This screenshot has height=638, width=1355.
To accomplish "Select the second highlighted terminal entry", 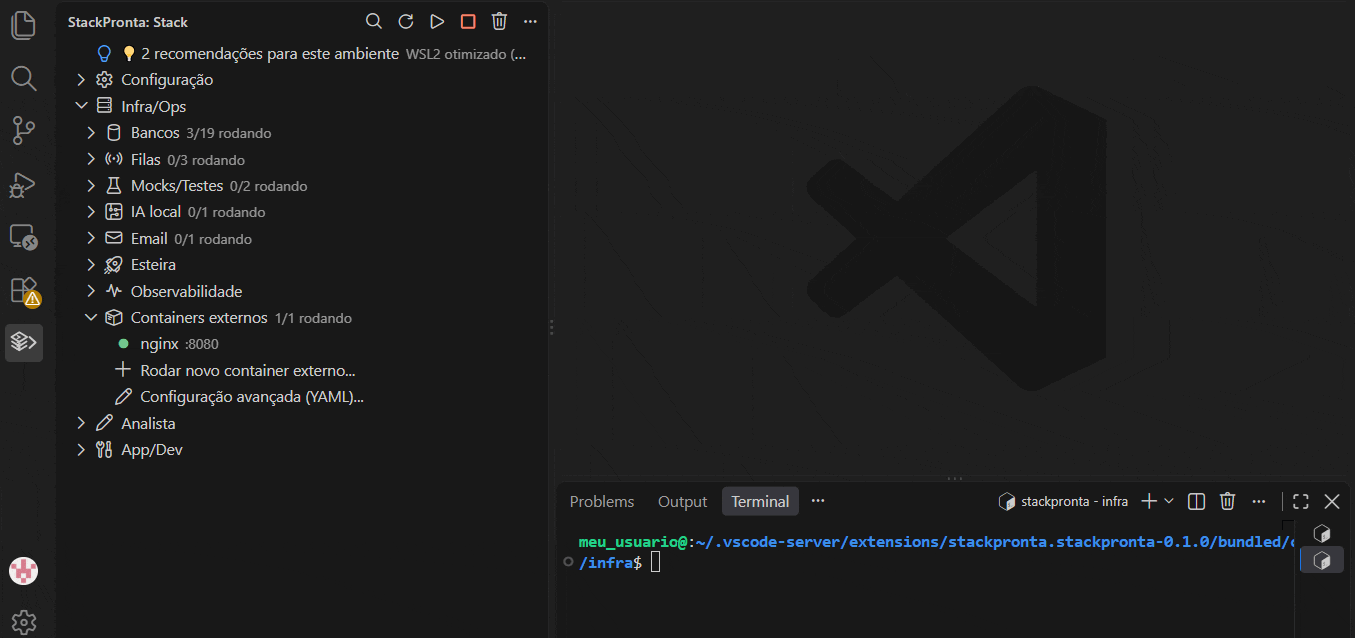I will 1322,560.
